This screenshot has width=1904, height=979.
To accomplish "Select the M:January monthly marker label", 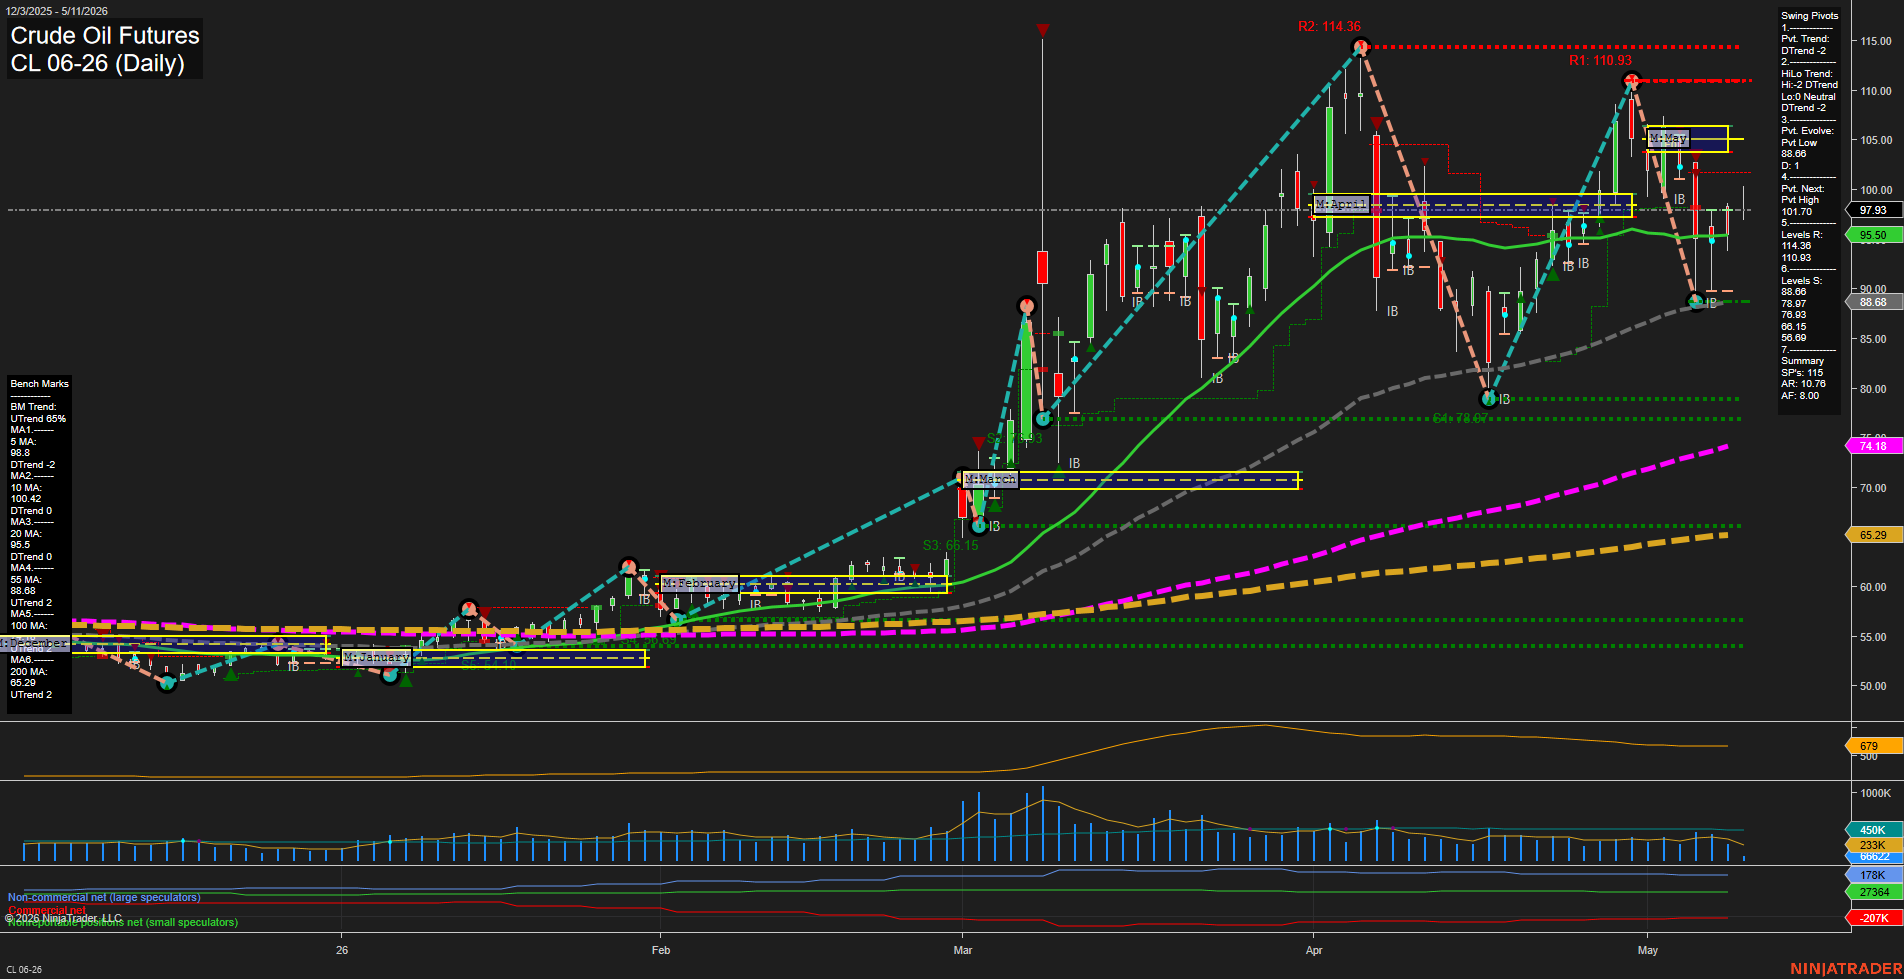I will click(x=376, y=657).
